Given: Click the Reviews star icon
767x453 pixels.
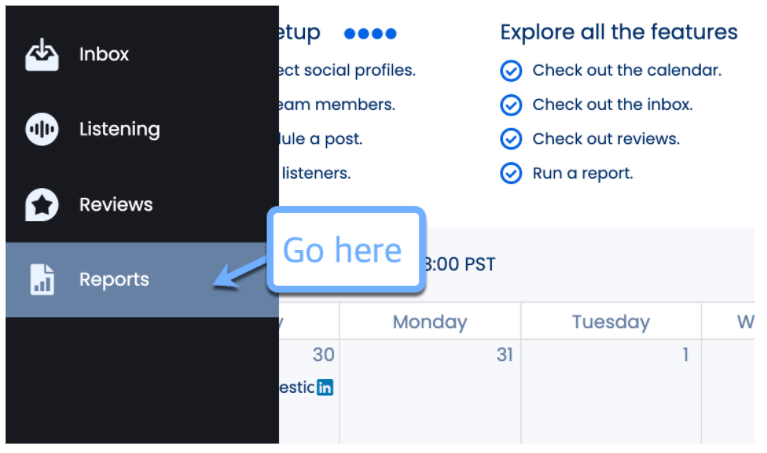Looking at the screenshot, I should (42, 204).
